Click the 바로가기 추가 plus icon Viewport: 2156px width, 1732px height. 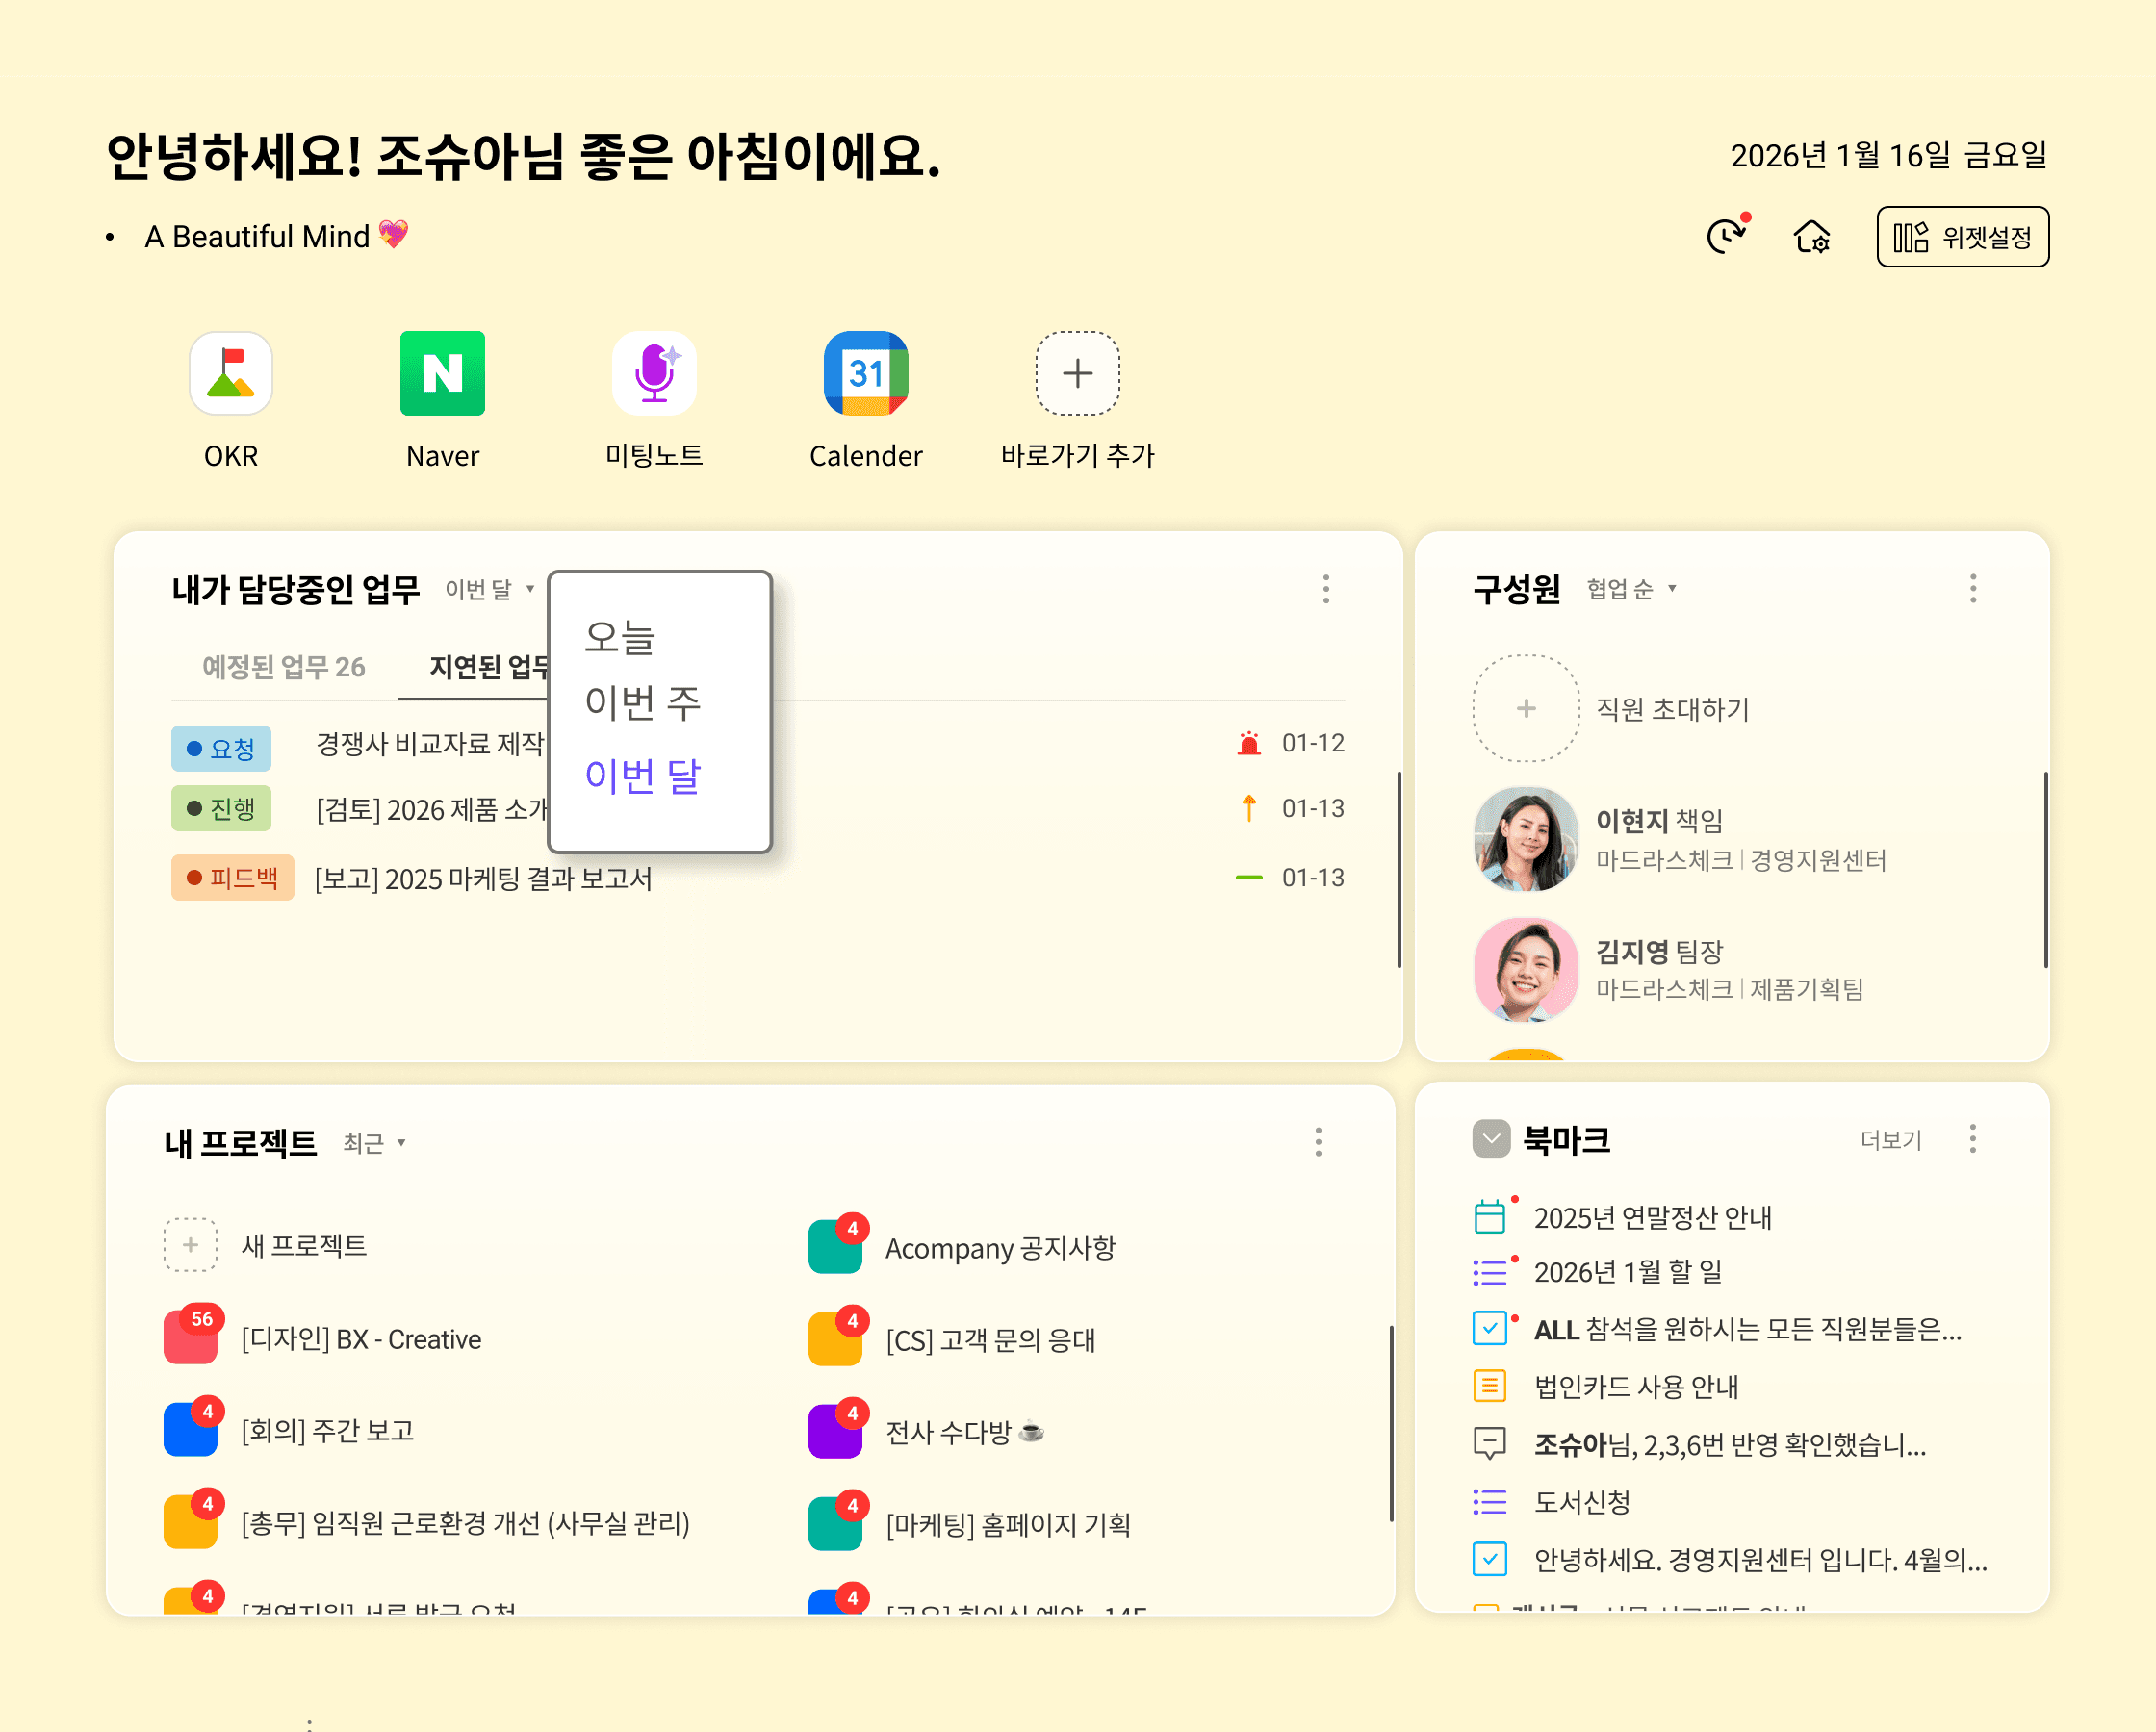pyautogui.click(x=1077, y=373)
